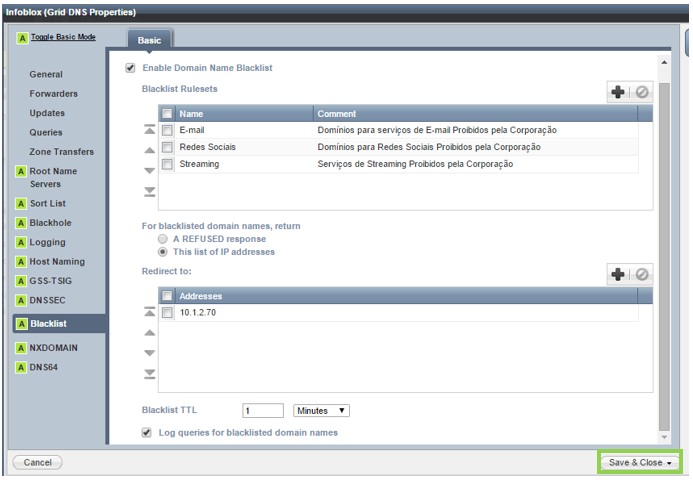Click the delete icon for Blacklist Rulesets
Screen dimensions: 693x480
coord(642,92)
